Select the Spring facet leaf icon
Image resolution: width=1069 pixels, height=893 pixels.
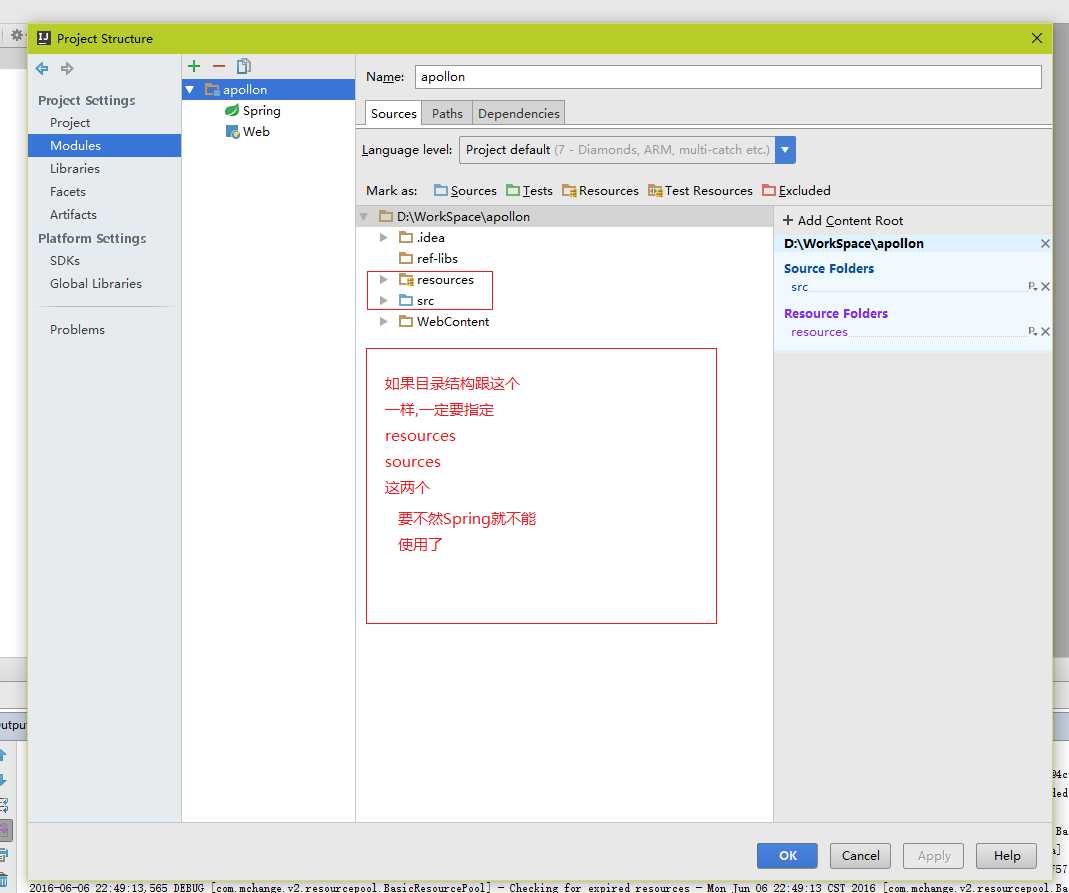[x=232, y=110]
